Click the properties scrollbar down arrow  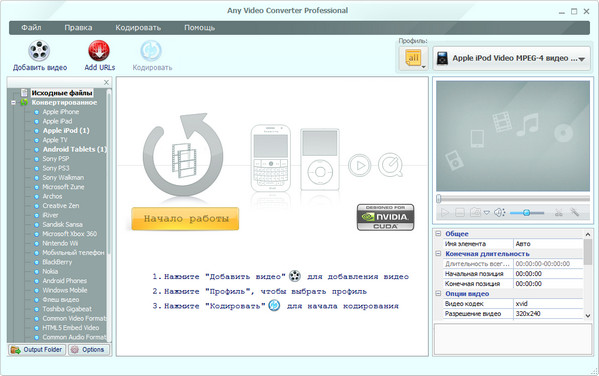point(588,316)
